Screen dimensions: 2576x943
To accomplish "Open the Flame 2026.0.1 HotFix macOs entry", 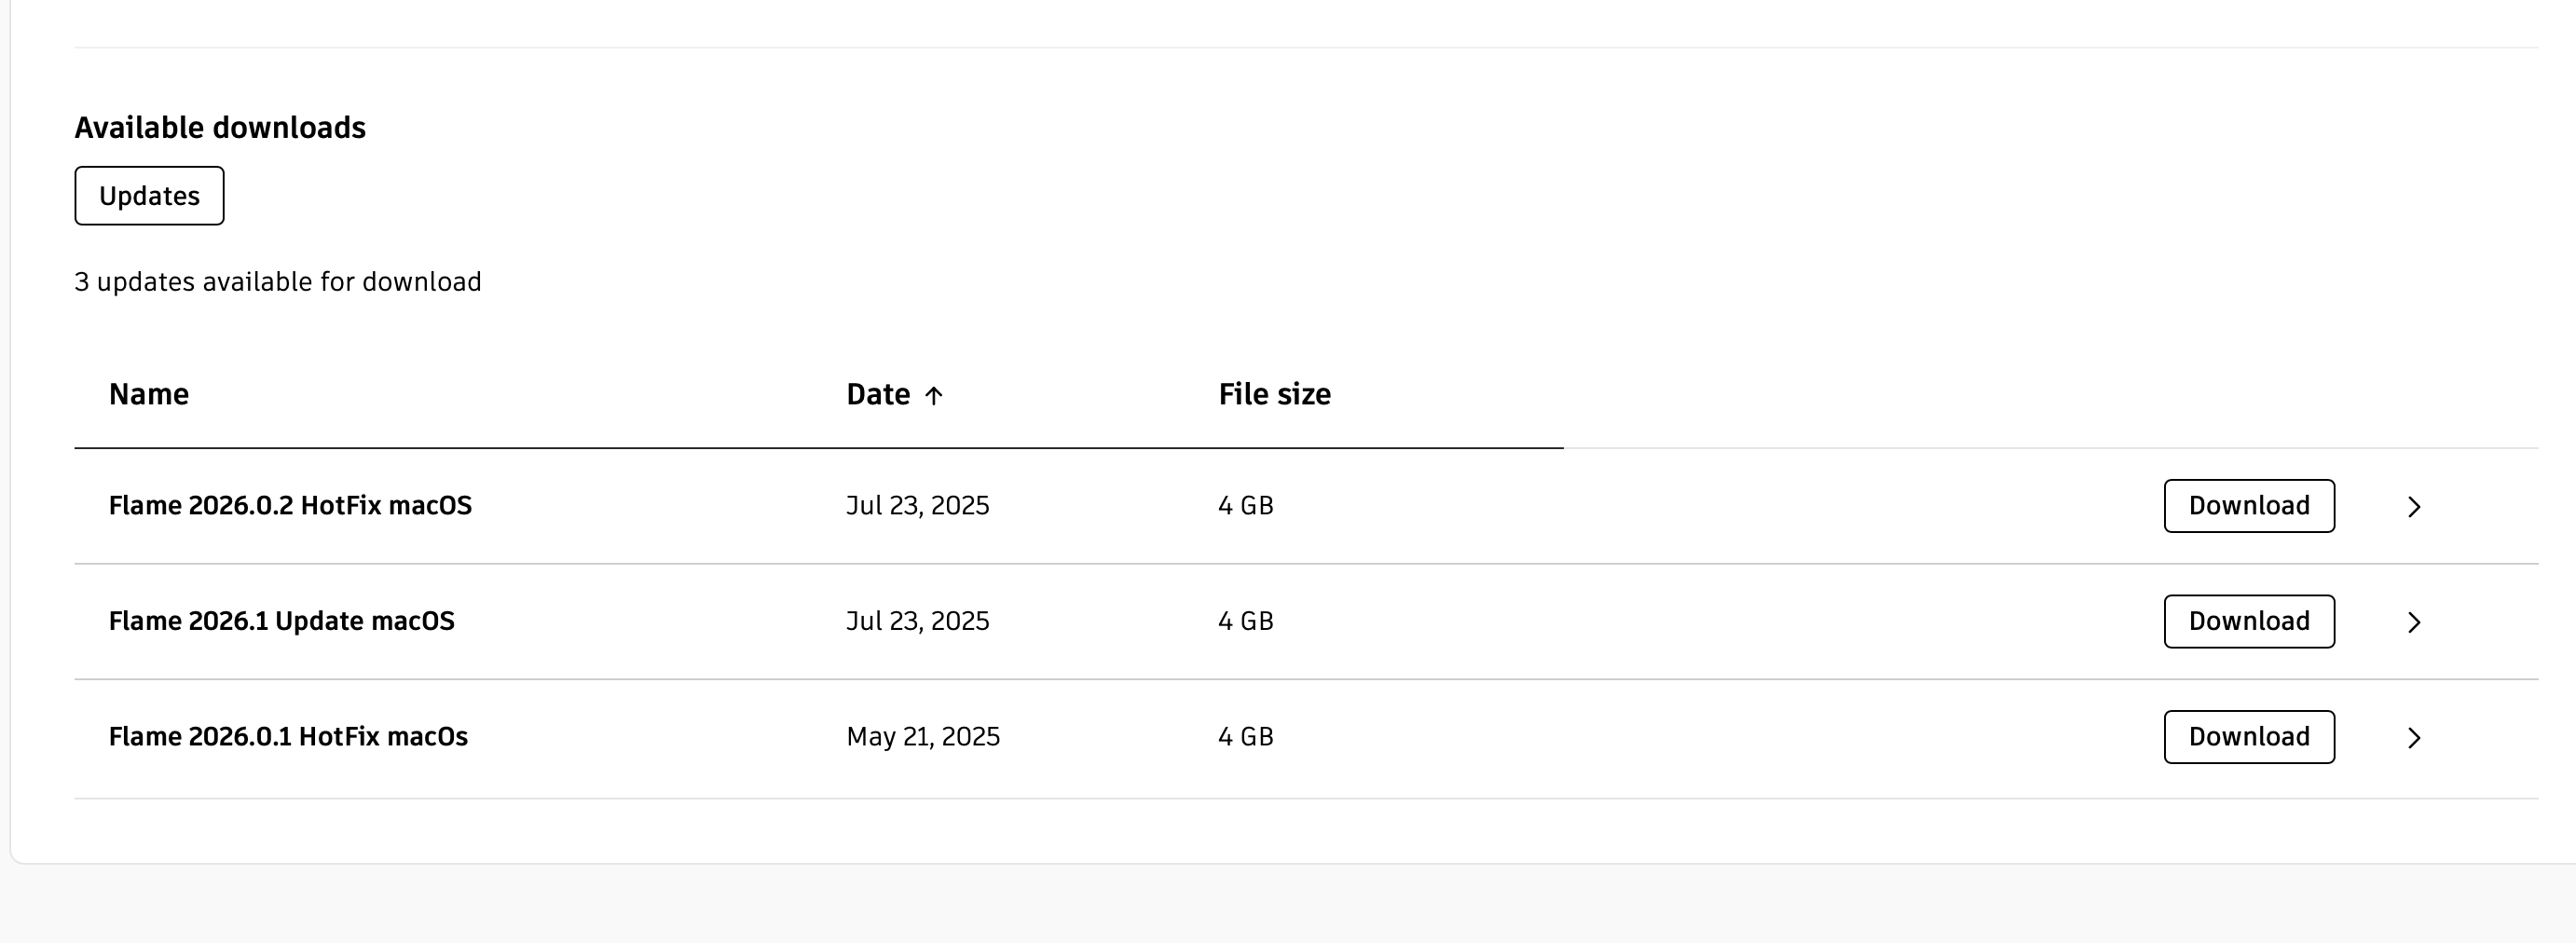I will tap(288, 737).
